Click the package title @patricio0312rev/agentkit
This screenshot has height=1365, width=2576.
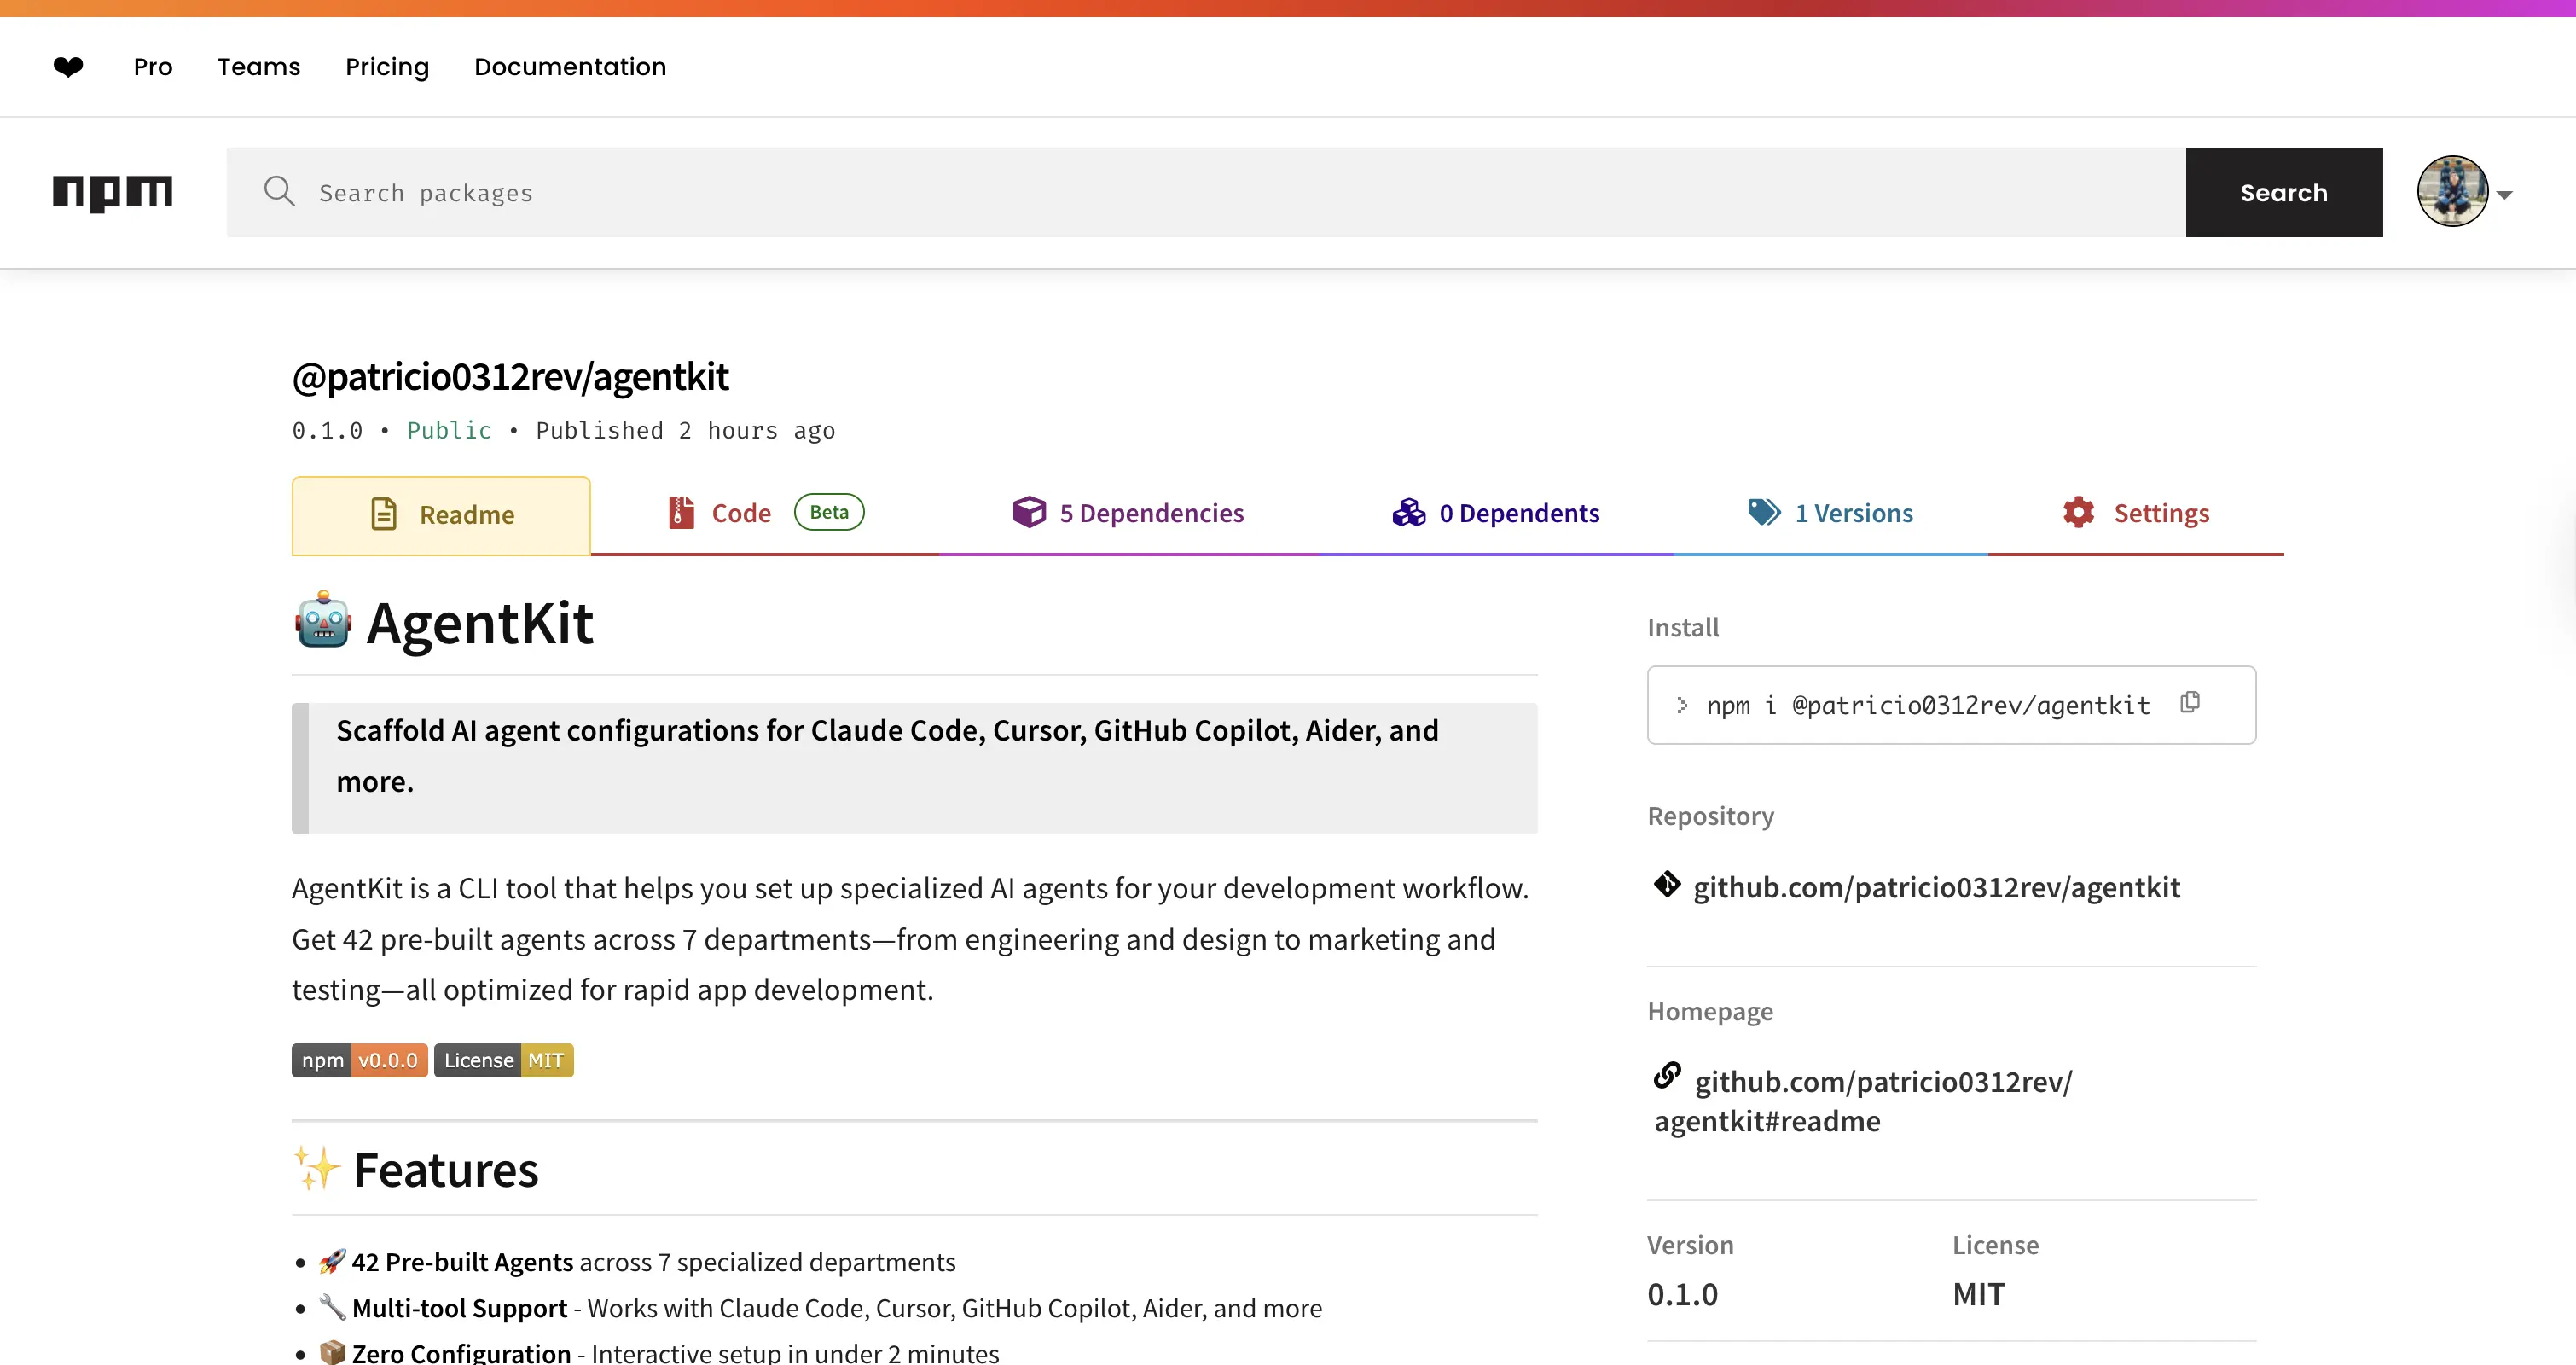coord(510,377)
